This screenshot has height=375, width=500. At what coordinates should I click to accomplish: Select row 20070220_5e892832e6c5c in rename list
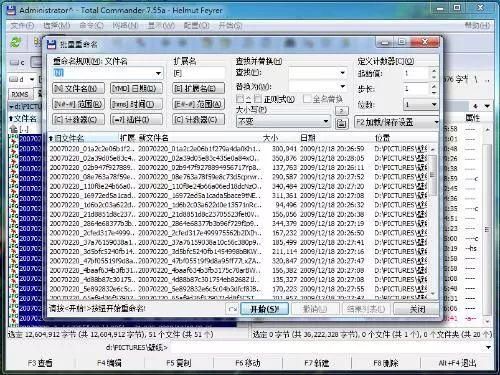(238, 289)
